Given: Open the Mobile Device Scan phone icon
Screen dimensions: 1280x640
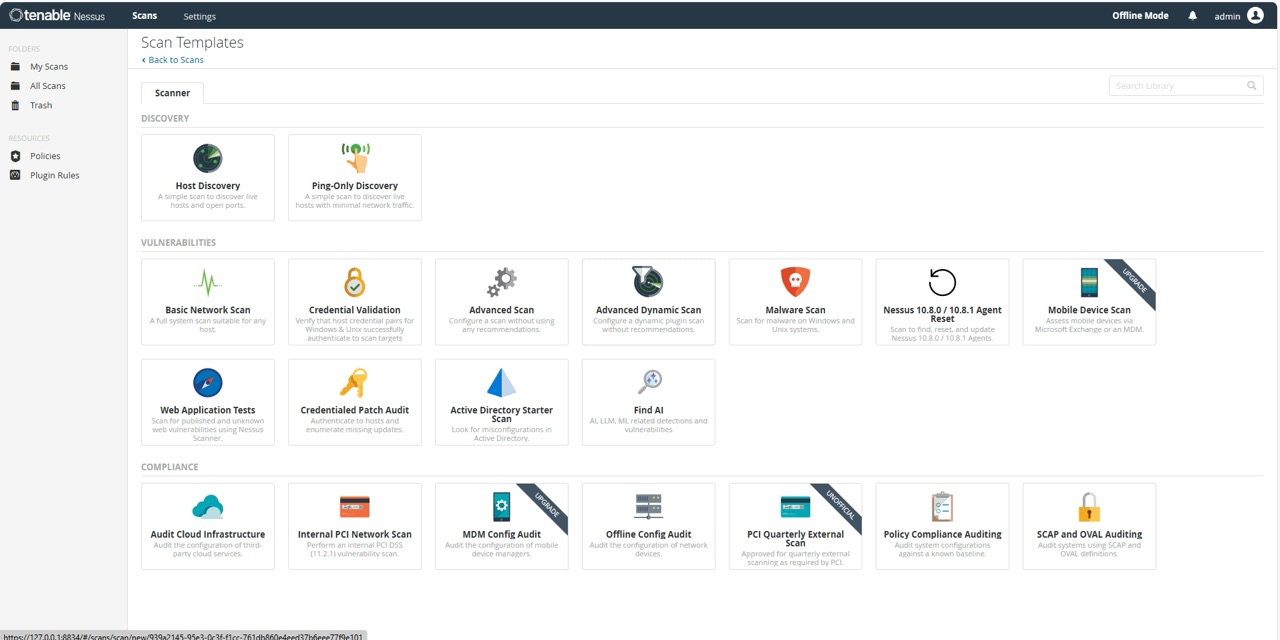Looking at the screenshot, I should tap(1089, 282).
